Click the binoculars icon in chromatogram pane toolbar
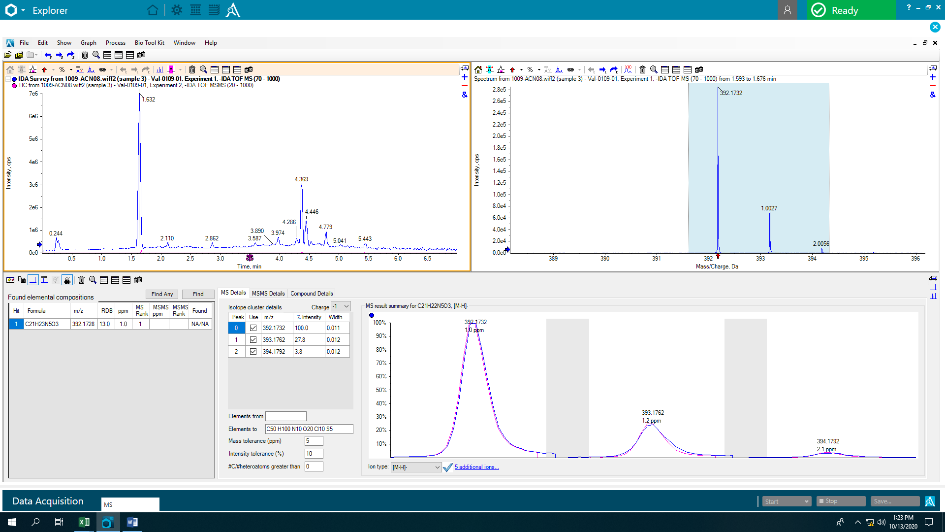 [249, 70]
